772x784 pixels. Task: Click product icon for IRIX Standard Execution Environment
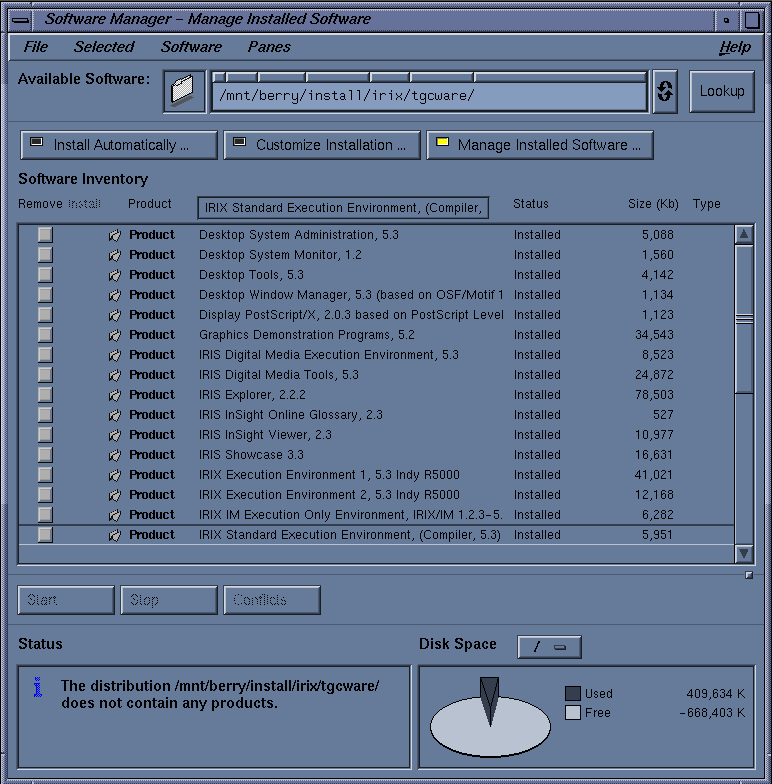(115, 535)
